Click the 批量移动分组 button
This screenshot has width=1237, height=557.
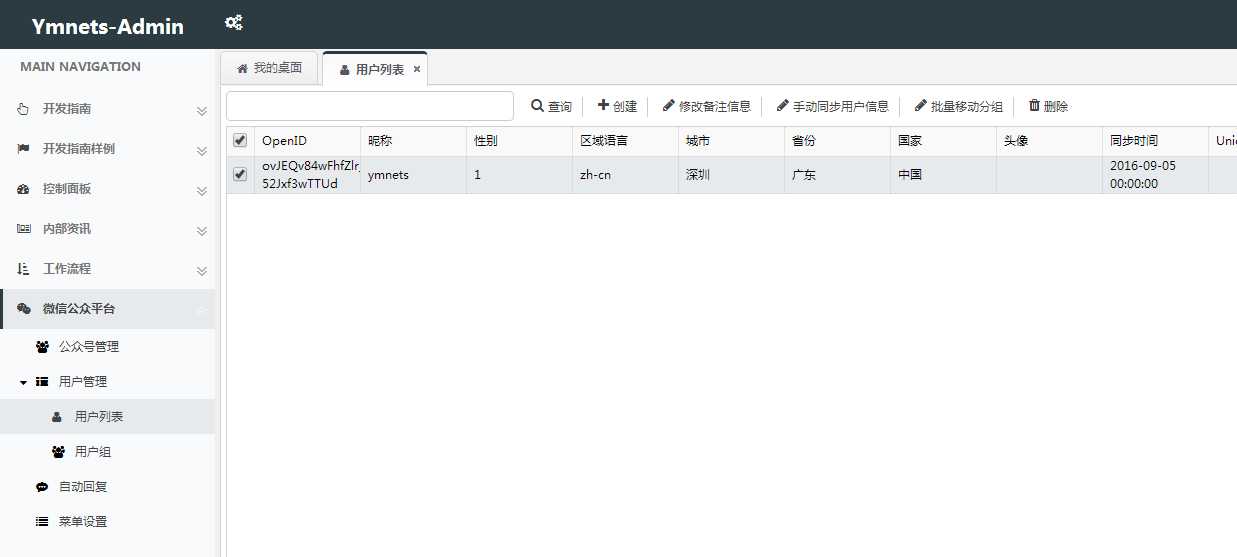click(x=958, y=106)
